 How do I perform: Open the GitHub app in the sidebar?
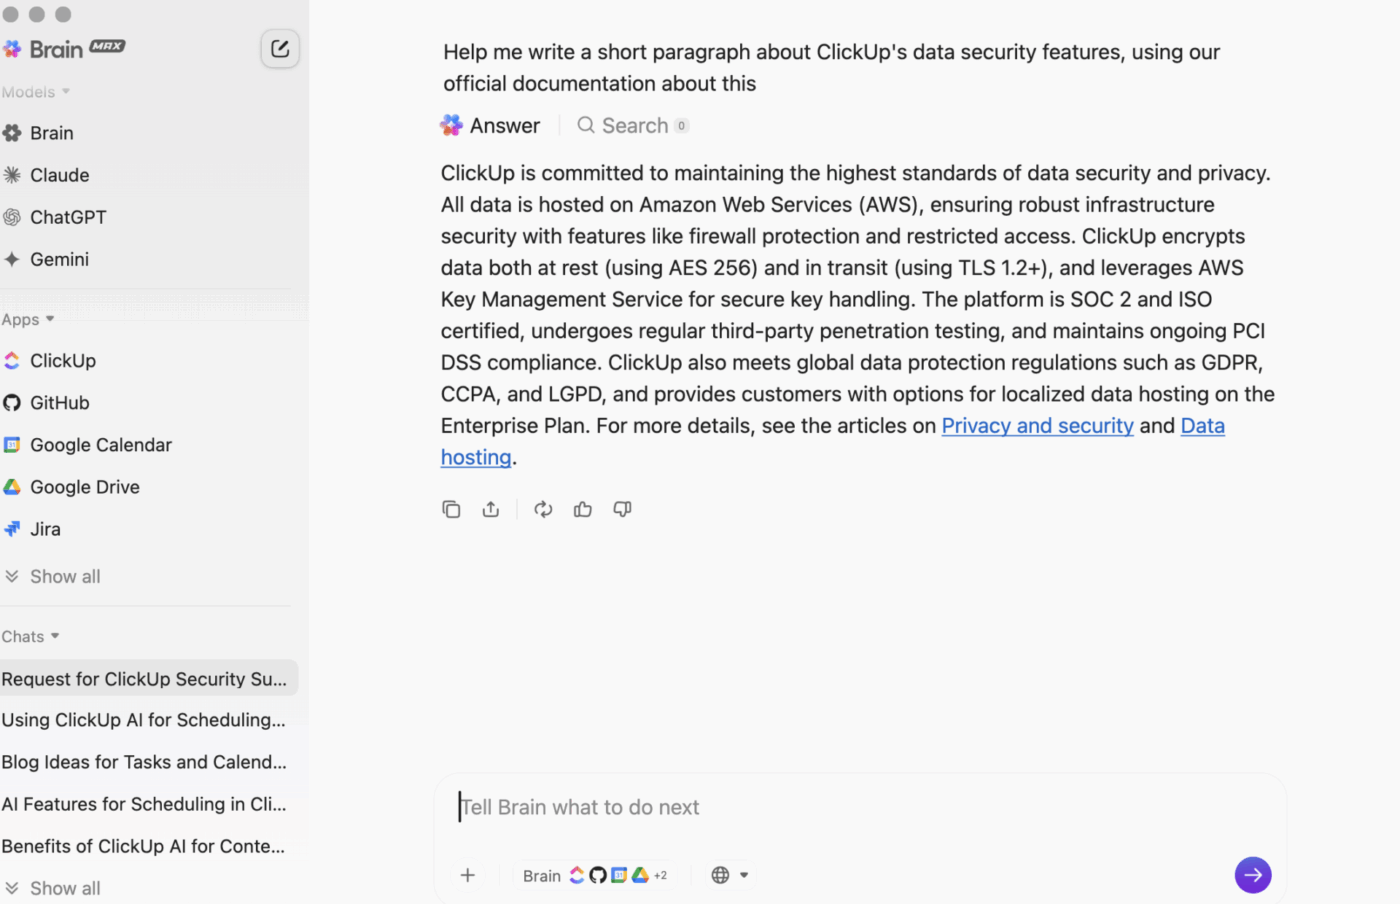(x=58, y=402)
